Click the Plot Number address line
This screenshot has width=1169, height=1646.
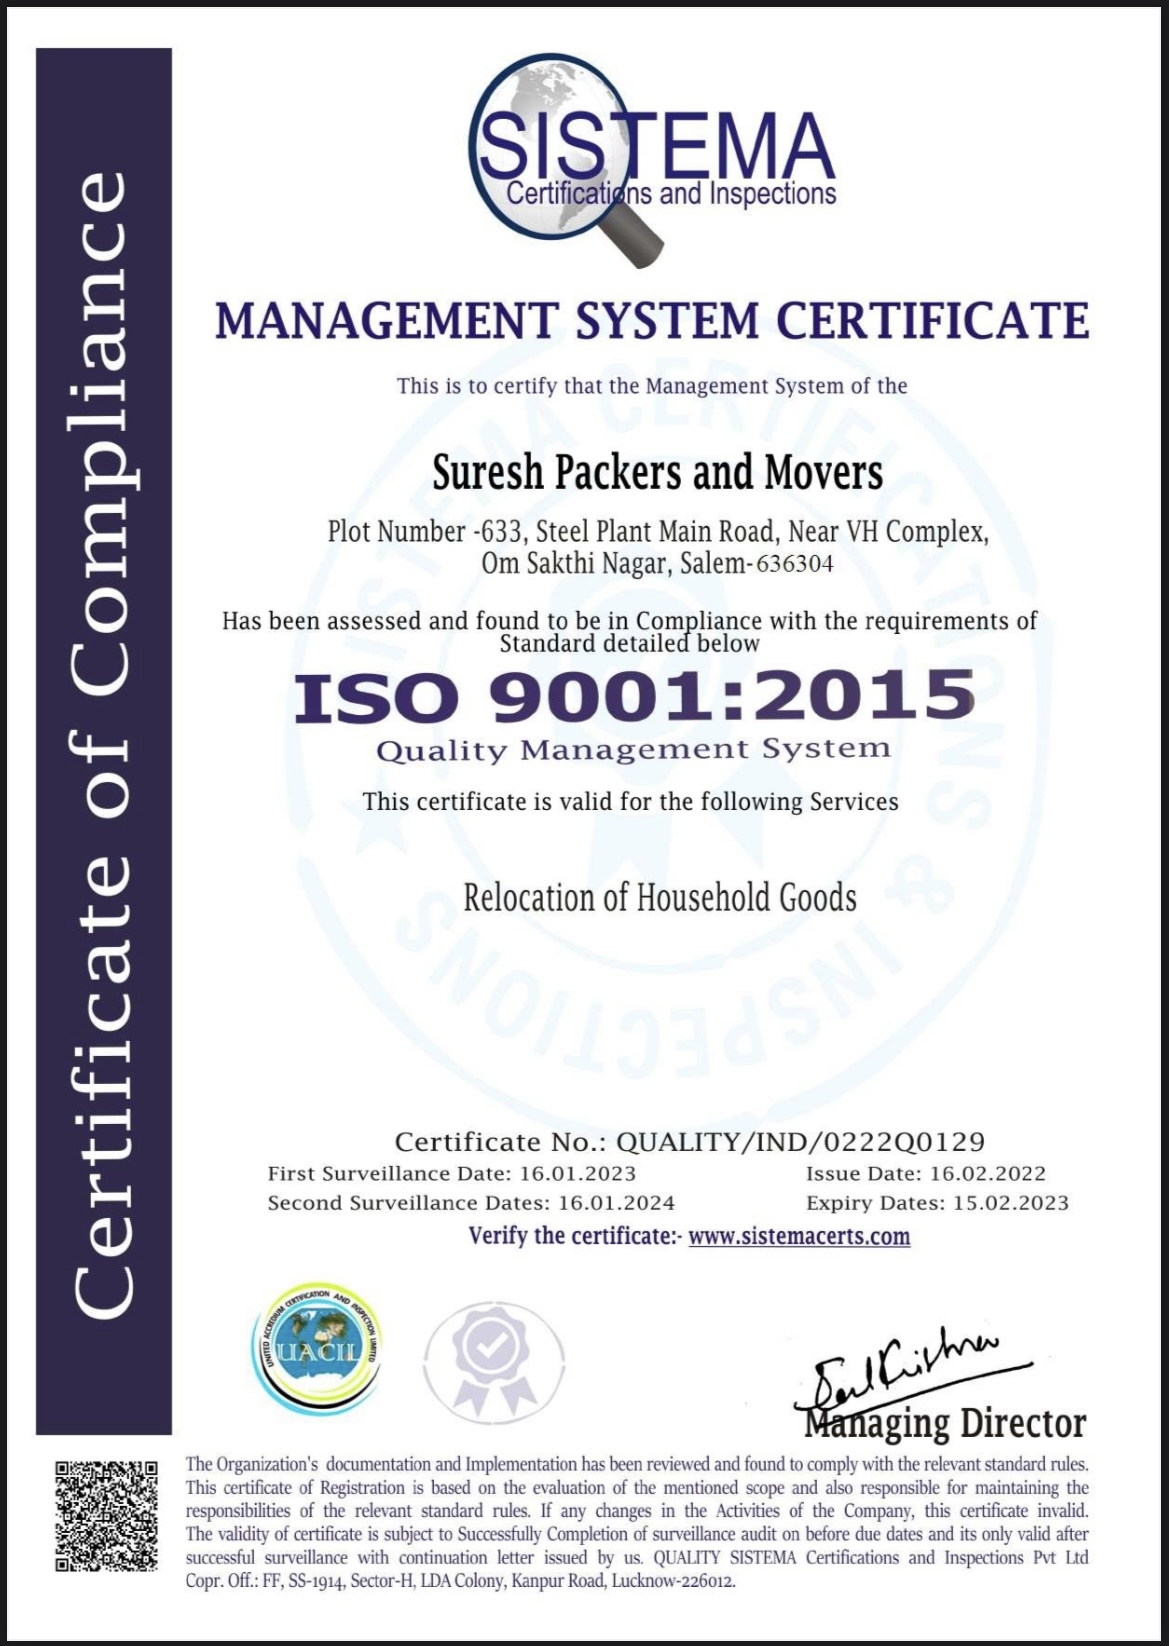coord(657,532)
